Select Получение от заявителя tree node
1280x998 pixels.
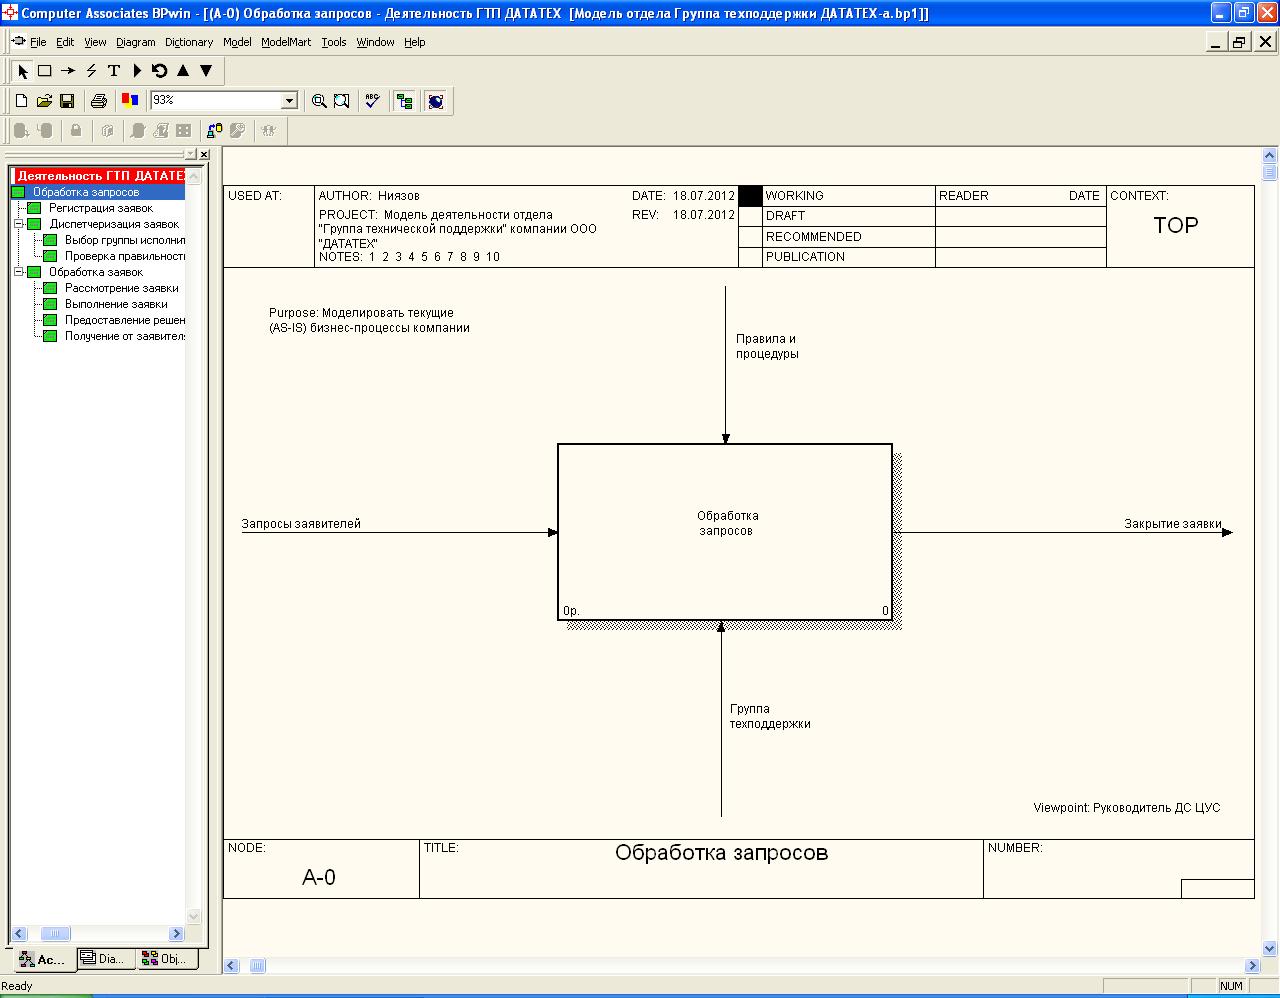coord(124,336)
